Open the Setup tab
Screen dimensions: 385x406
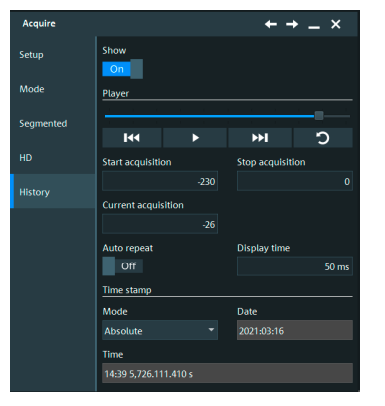tap(53, 55)
